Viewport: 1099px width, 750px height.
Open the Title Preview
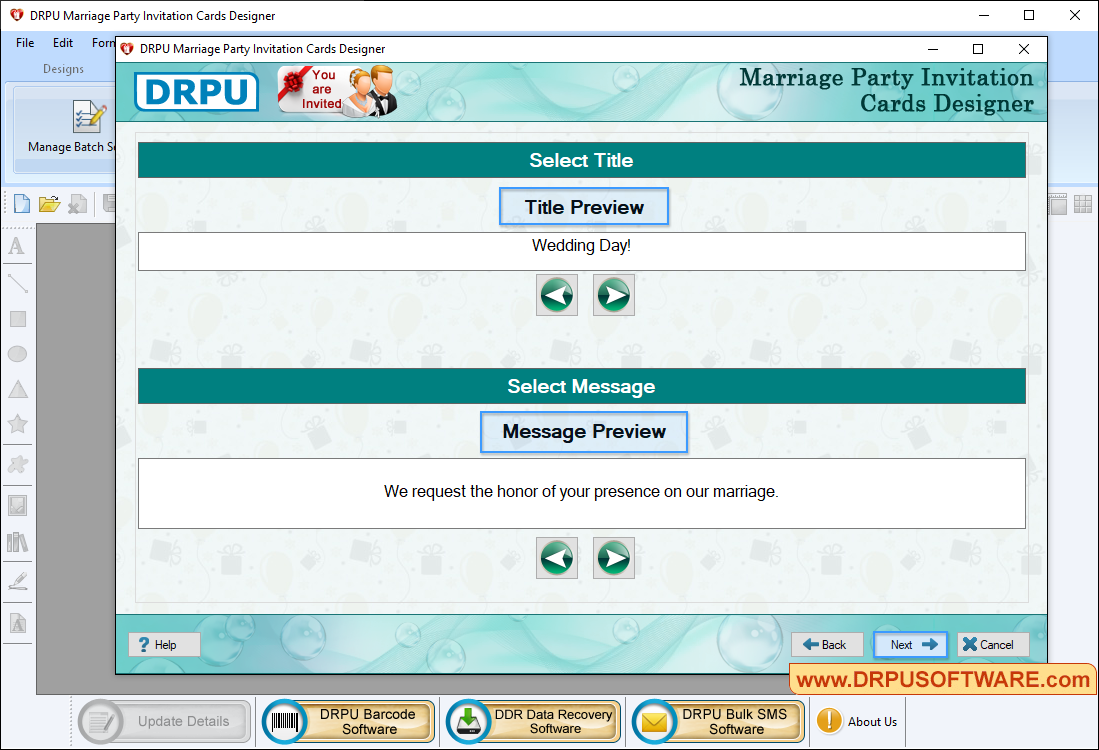tap(584, 206)
